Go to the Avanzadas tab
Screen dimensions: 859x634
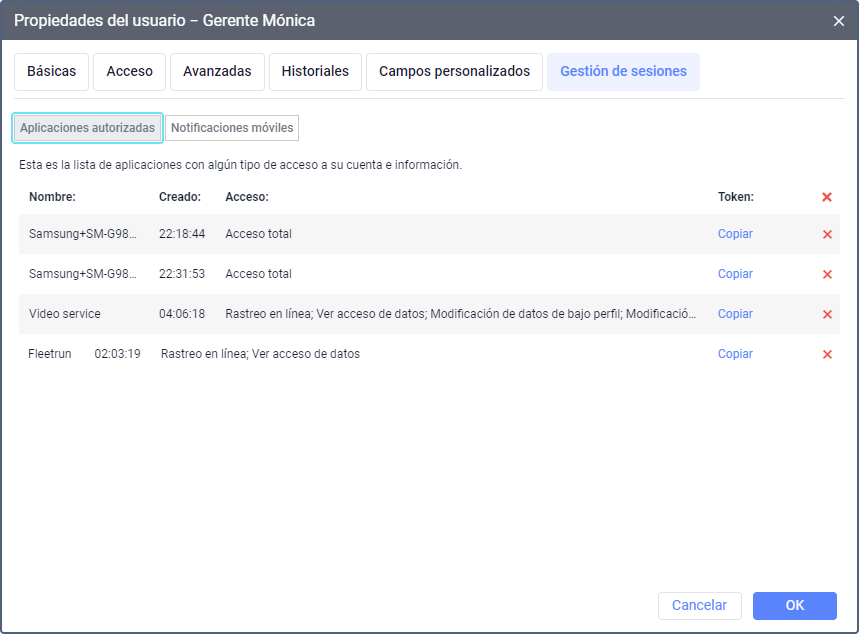(217, 72)
